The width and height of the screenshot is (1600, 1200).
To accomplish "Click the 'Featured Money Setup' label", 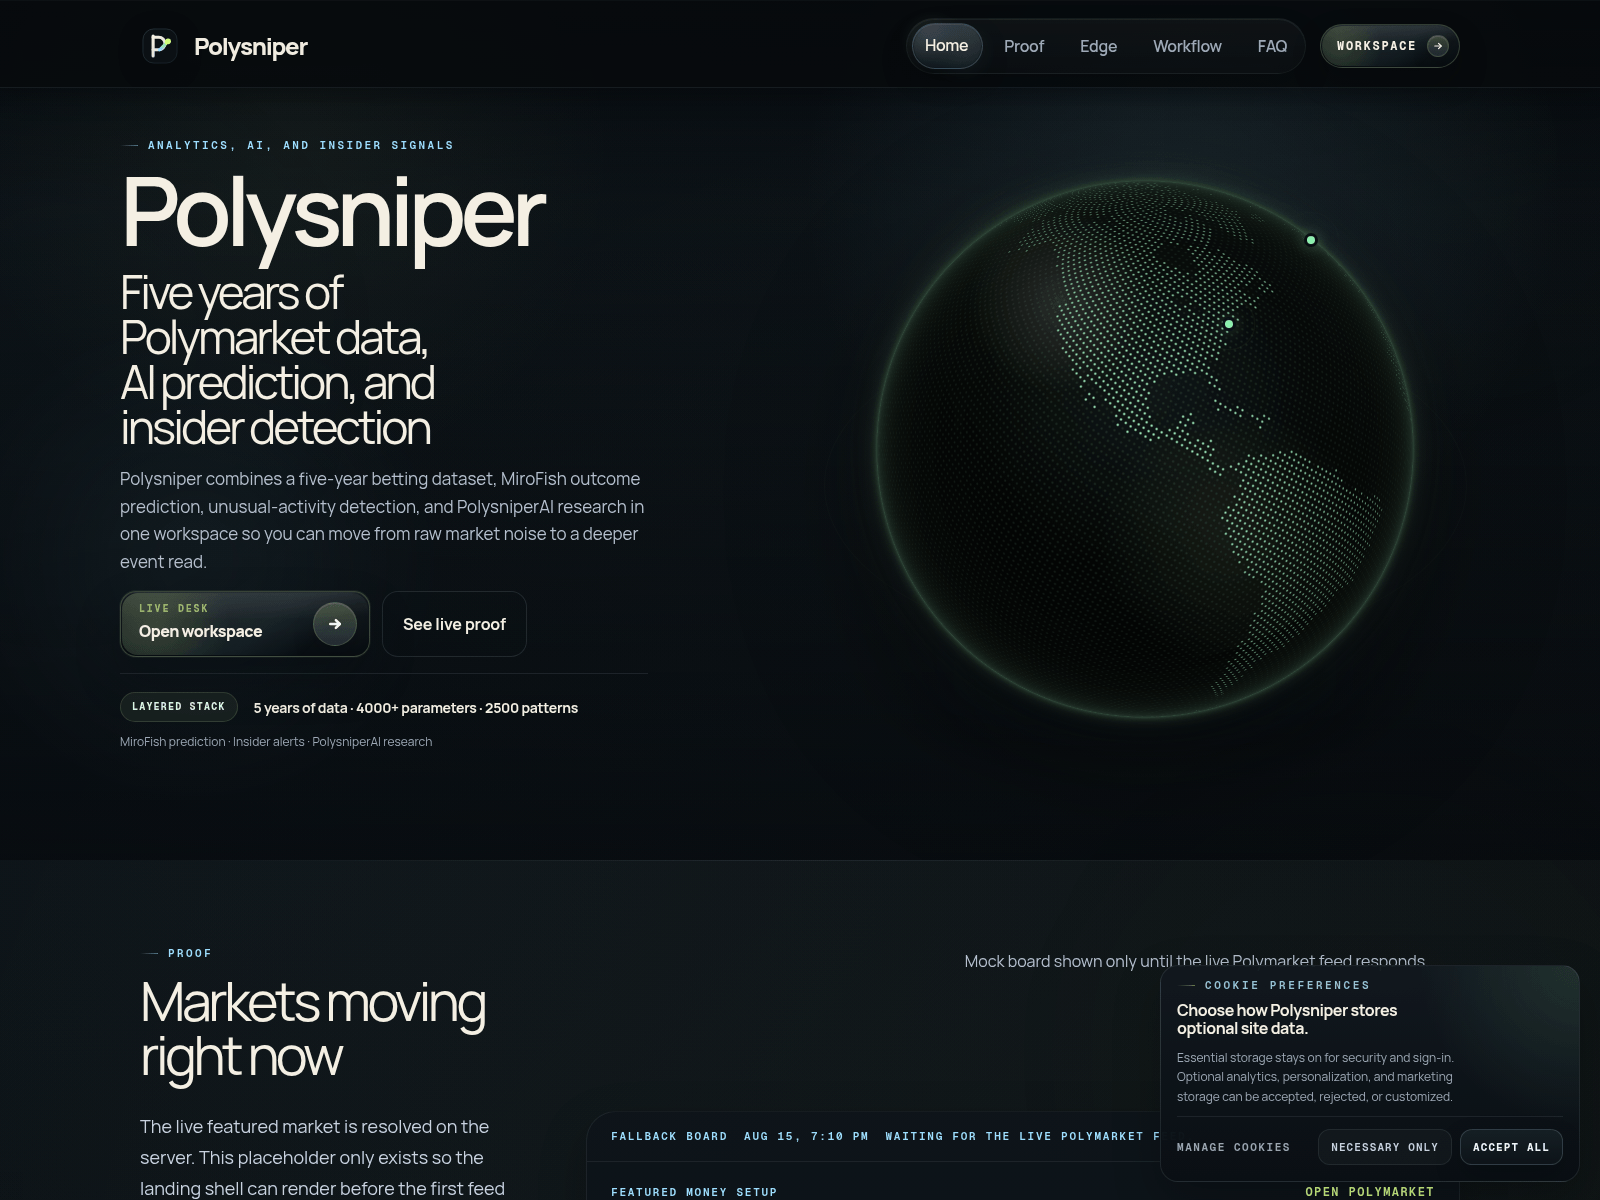I will pos(694,1192).
